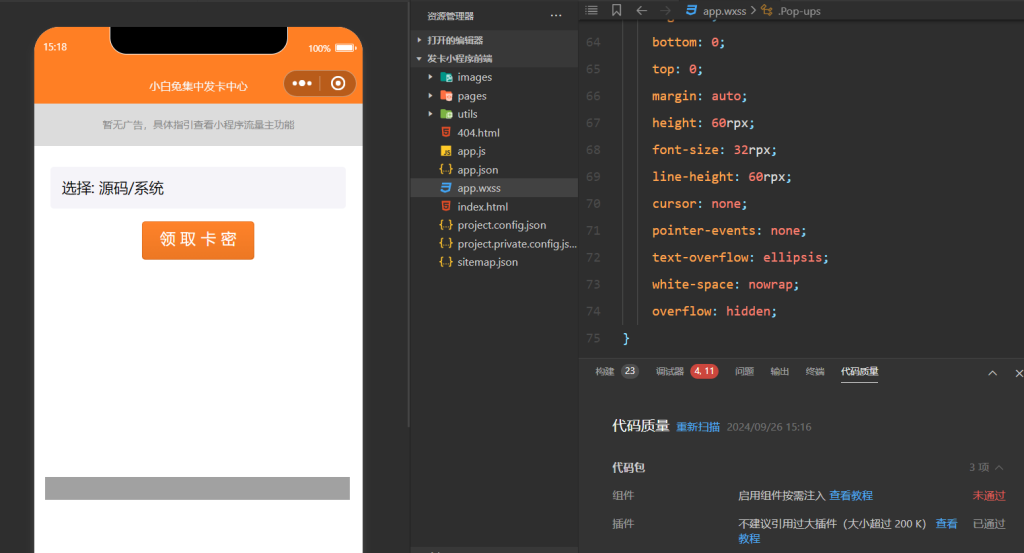Select the 代码质量 tab
This screenshot has width=1024, height=553.
859,371
